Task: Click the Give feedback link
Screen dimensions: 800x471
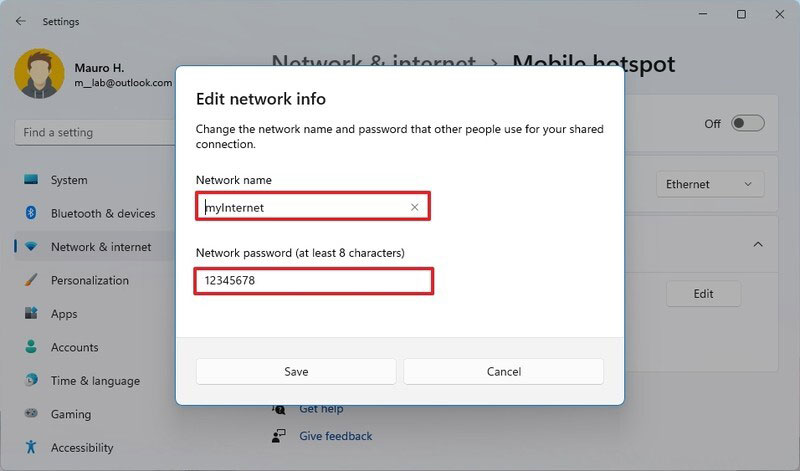Action: click(x=335, y=436)
